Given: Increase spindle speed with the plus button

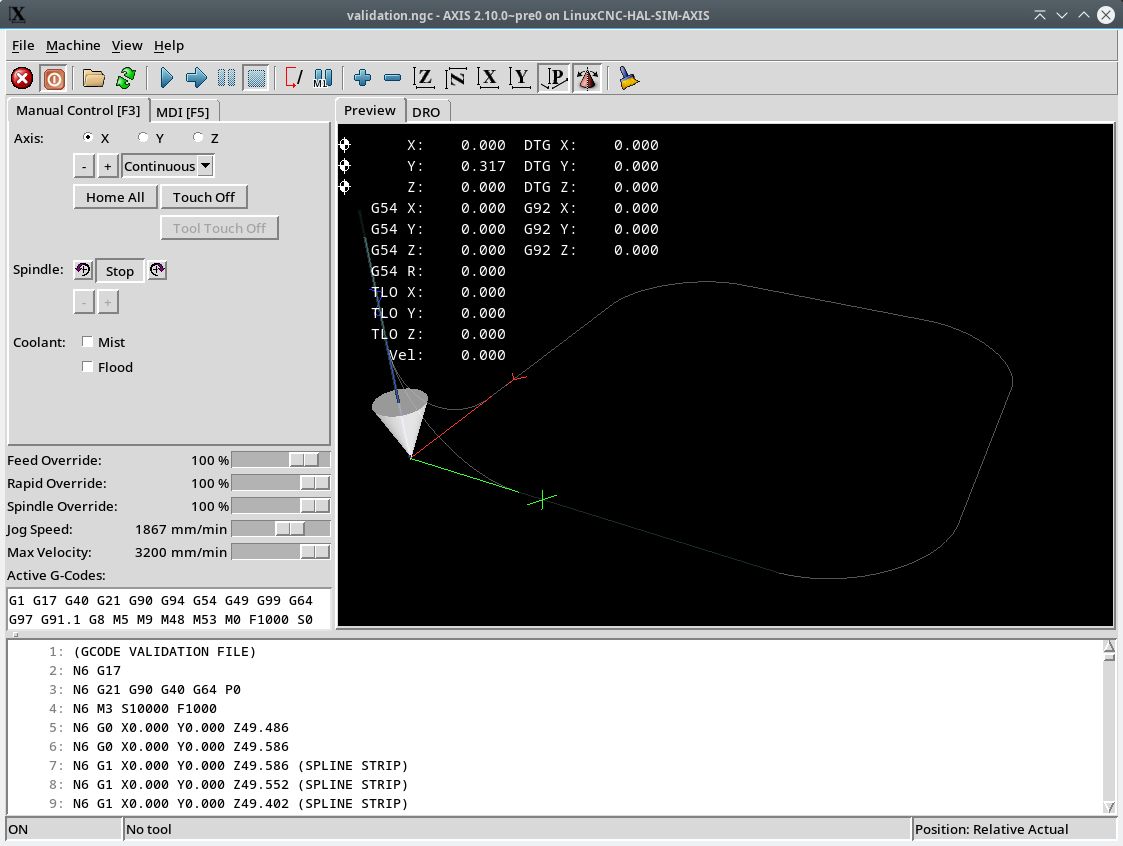Looking at the screenshot, I should click(107, 302).
